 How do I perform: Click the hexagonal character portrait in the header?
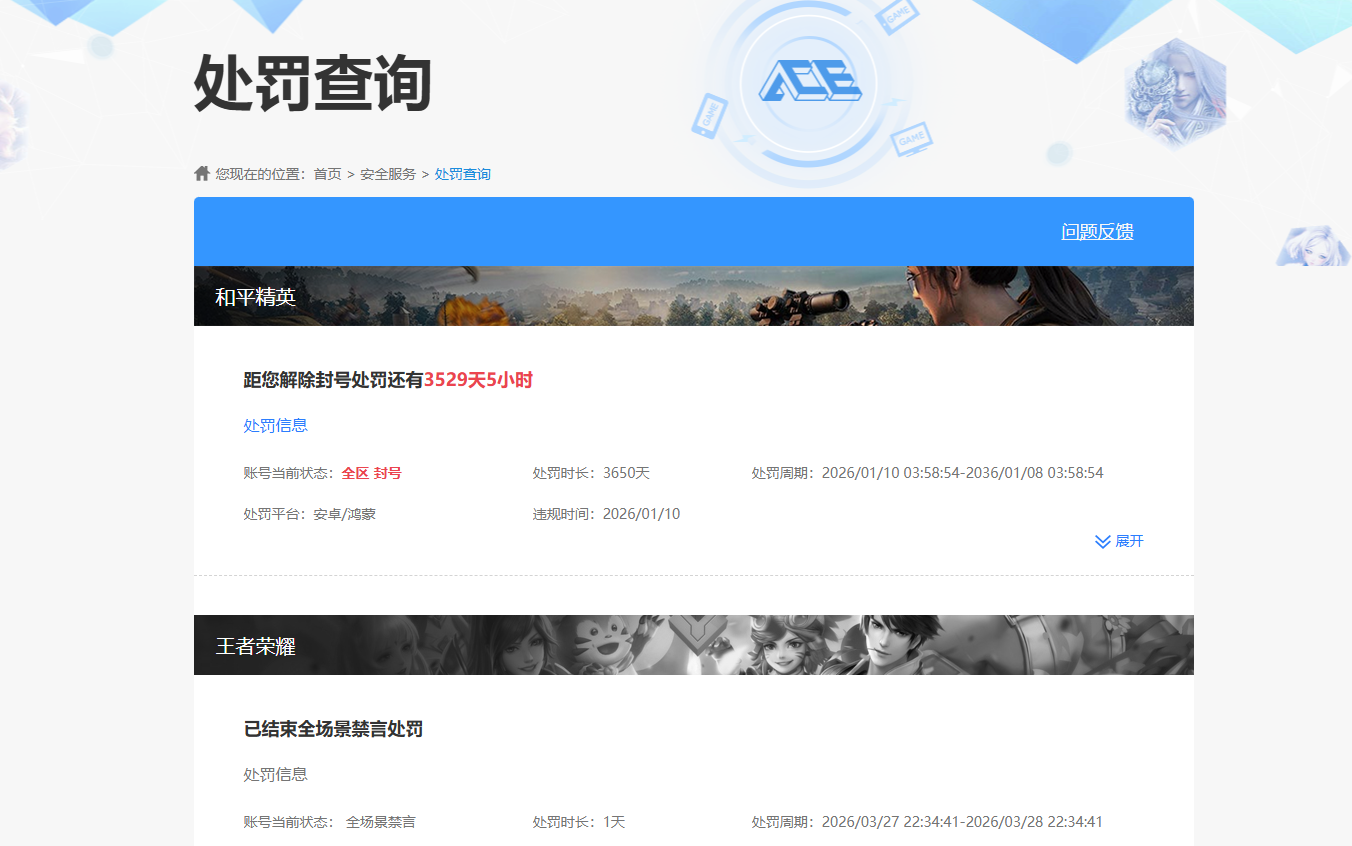tap(1175, 92)
